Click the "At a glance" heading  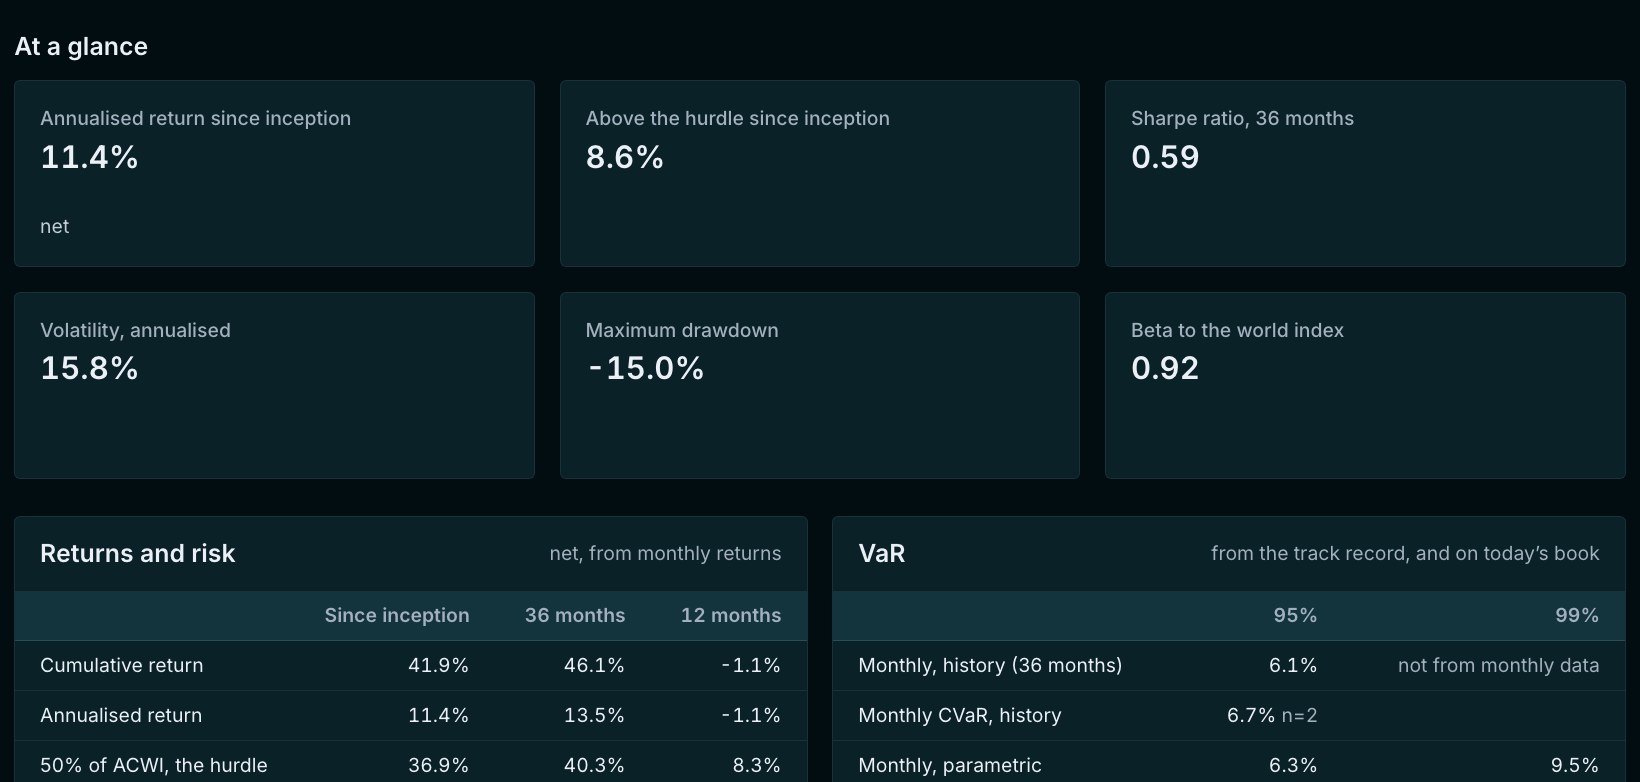81,47
